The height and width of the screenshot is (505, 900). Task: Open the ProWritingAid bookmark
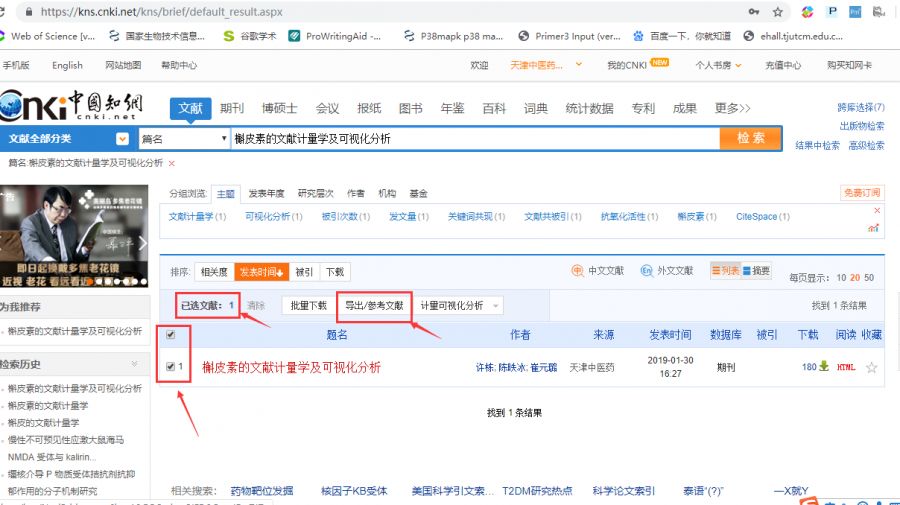pyautogui.click(x=335, y=36)
